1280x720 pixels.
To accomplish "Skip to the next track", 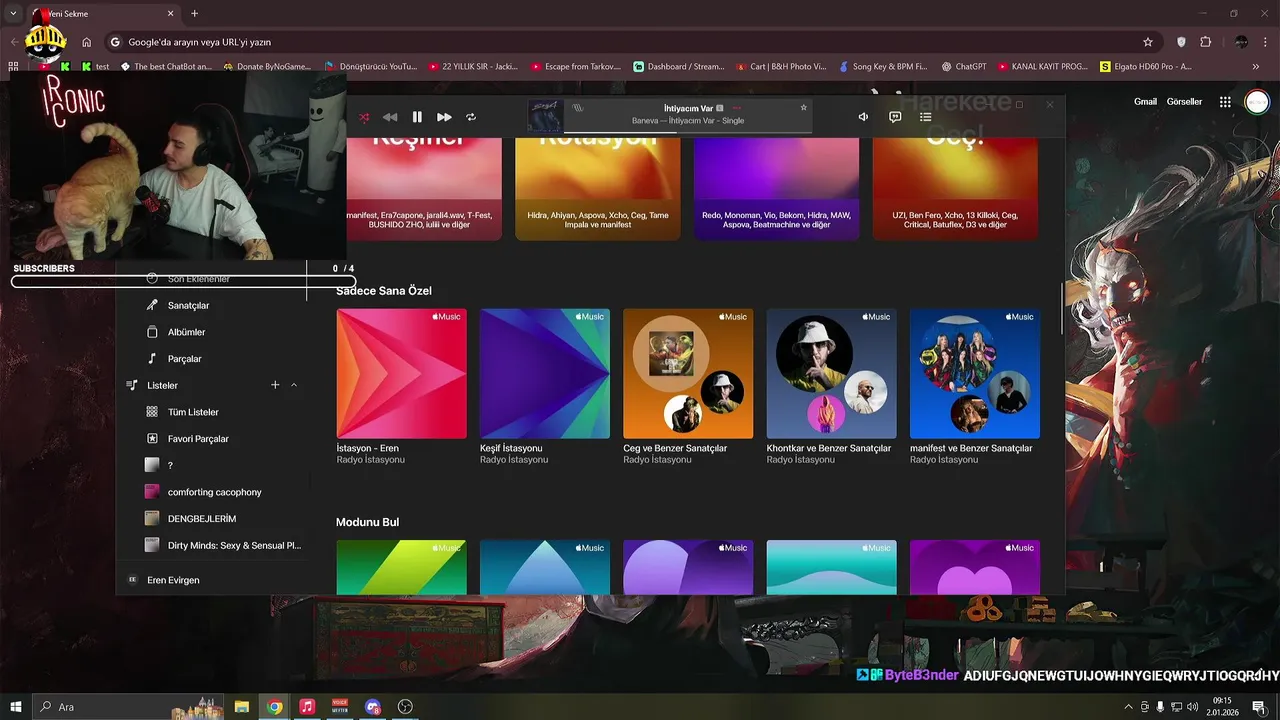I will (444, 117).
